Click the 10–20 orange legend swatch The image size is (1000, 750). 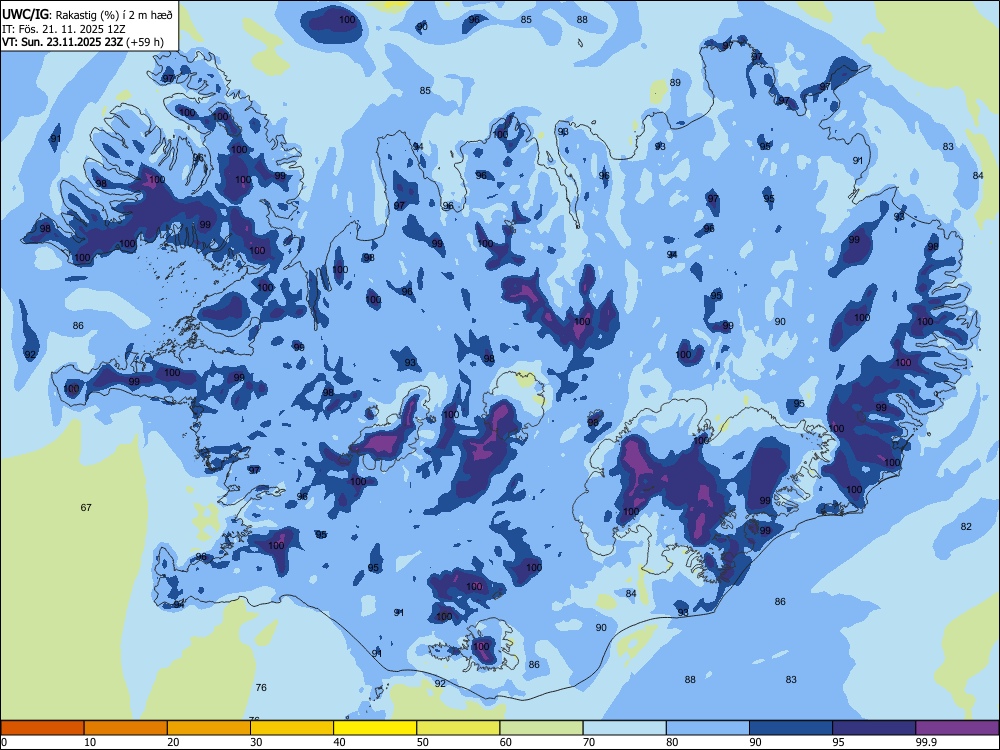pyautogui.click(x=126, y=728)
